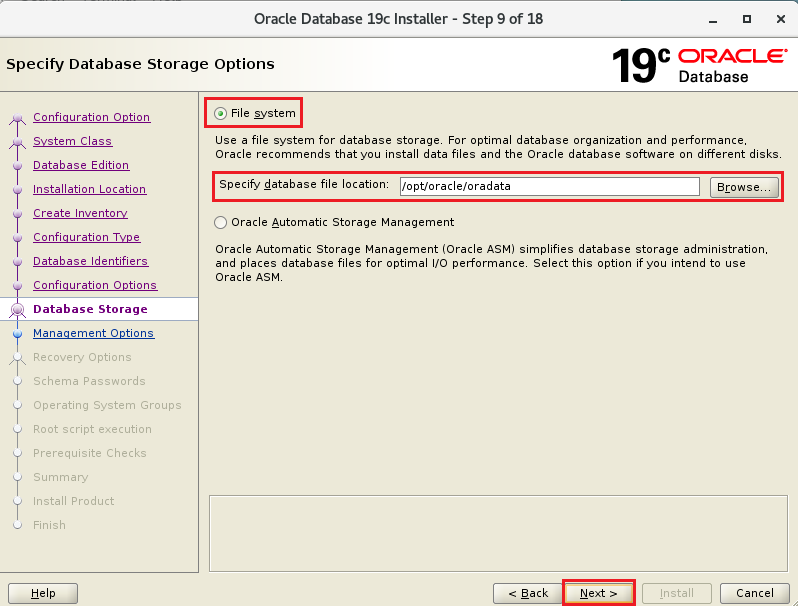Click the 'Specify database file location:' label
798x606 pixels.
[x=304, y=184]
